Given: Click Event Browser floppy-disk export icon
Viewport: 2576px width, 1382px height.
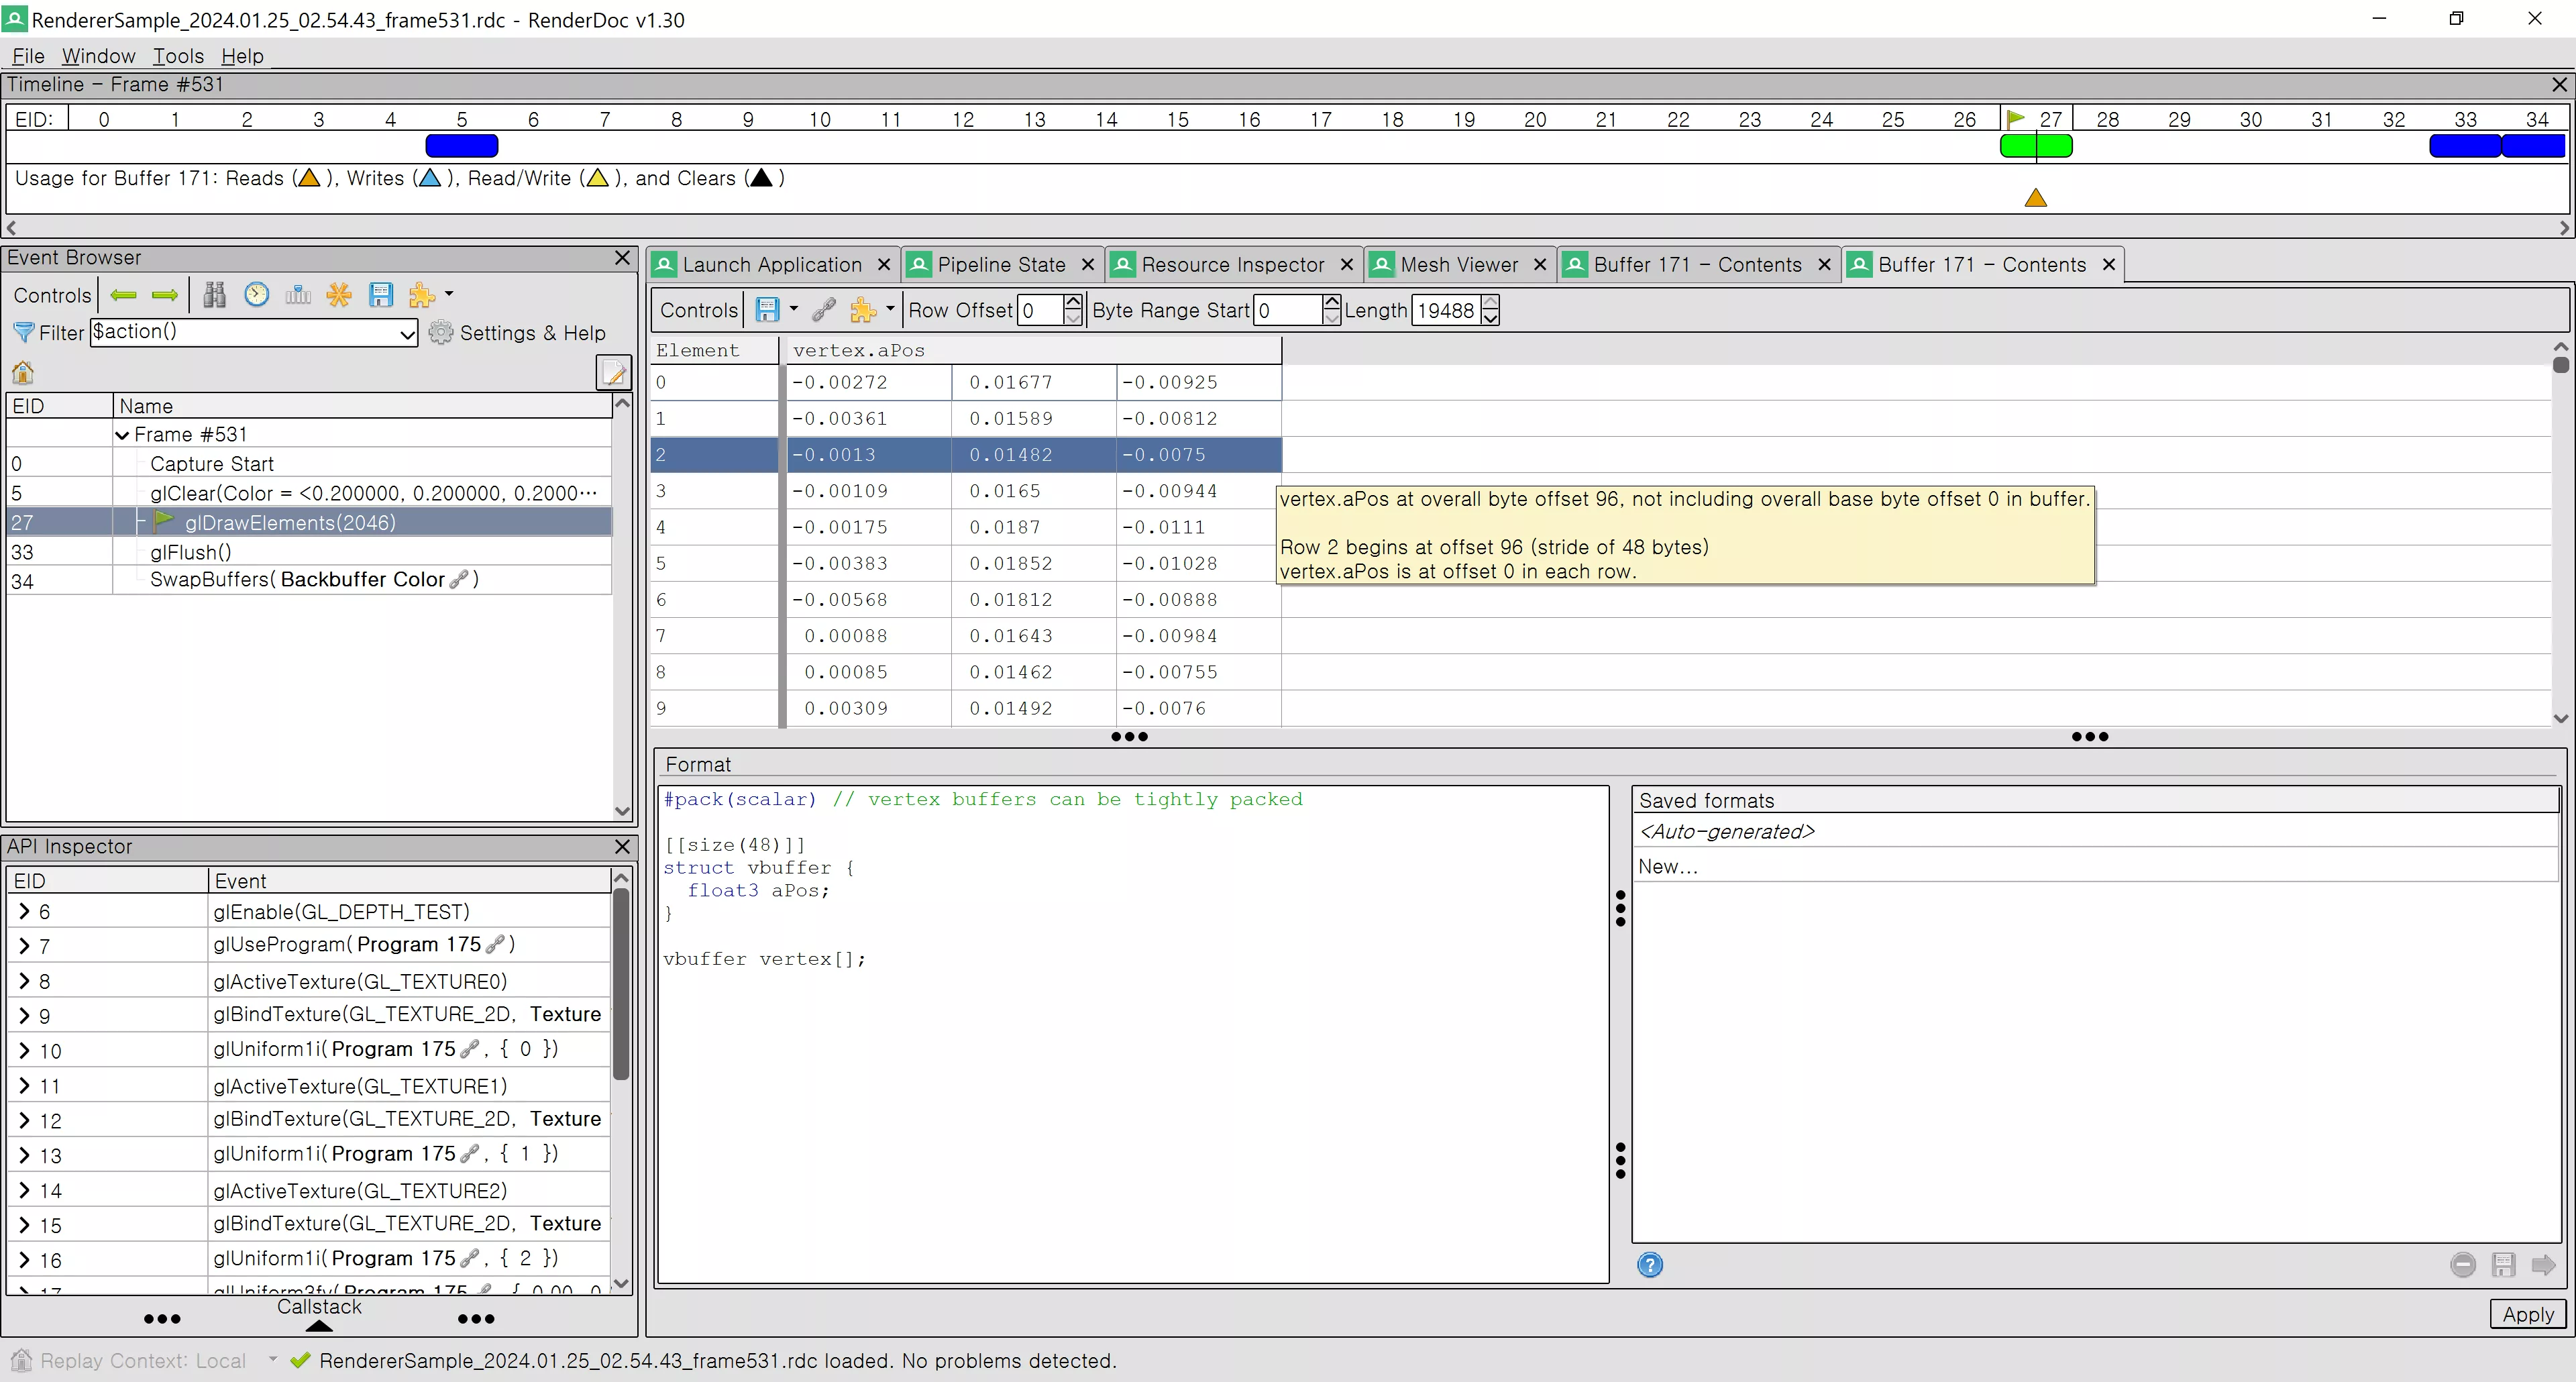Looking at the screenshot, I should click(381, 294).
